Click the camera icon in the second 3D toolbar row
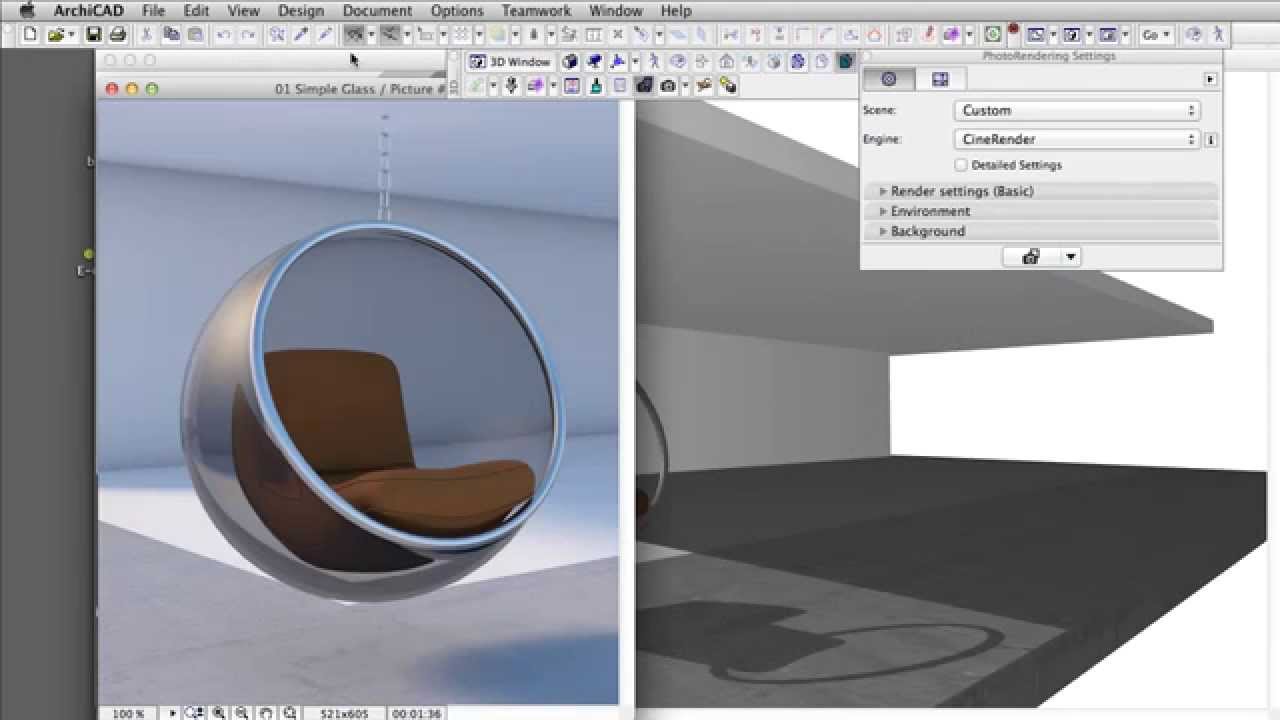Screen dimensions: 1280x720 668,86
